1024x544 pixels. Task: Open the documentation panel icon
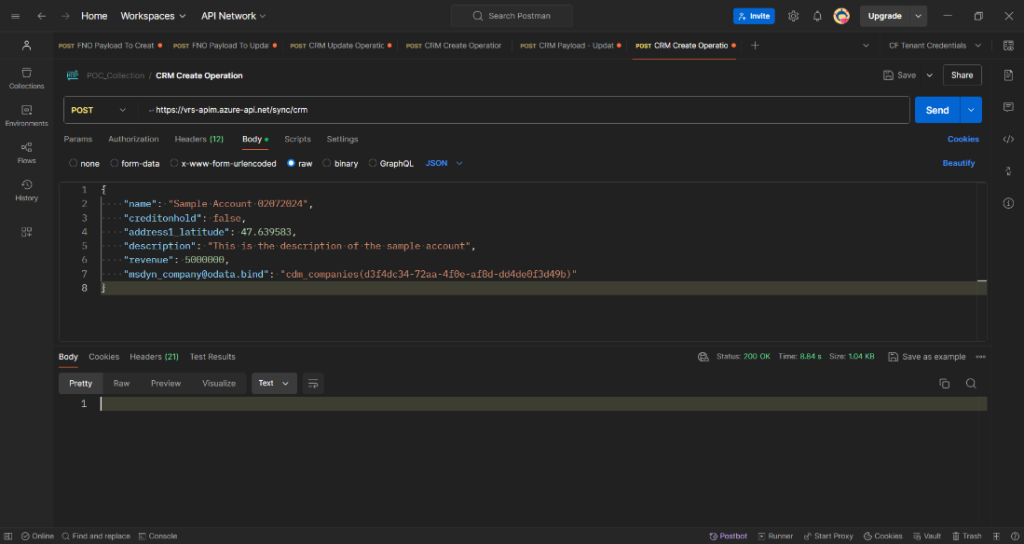pos(1008,75)
